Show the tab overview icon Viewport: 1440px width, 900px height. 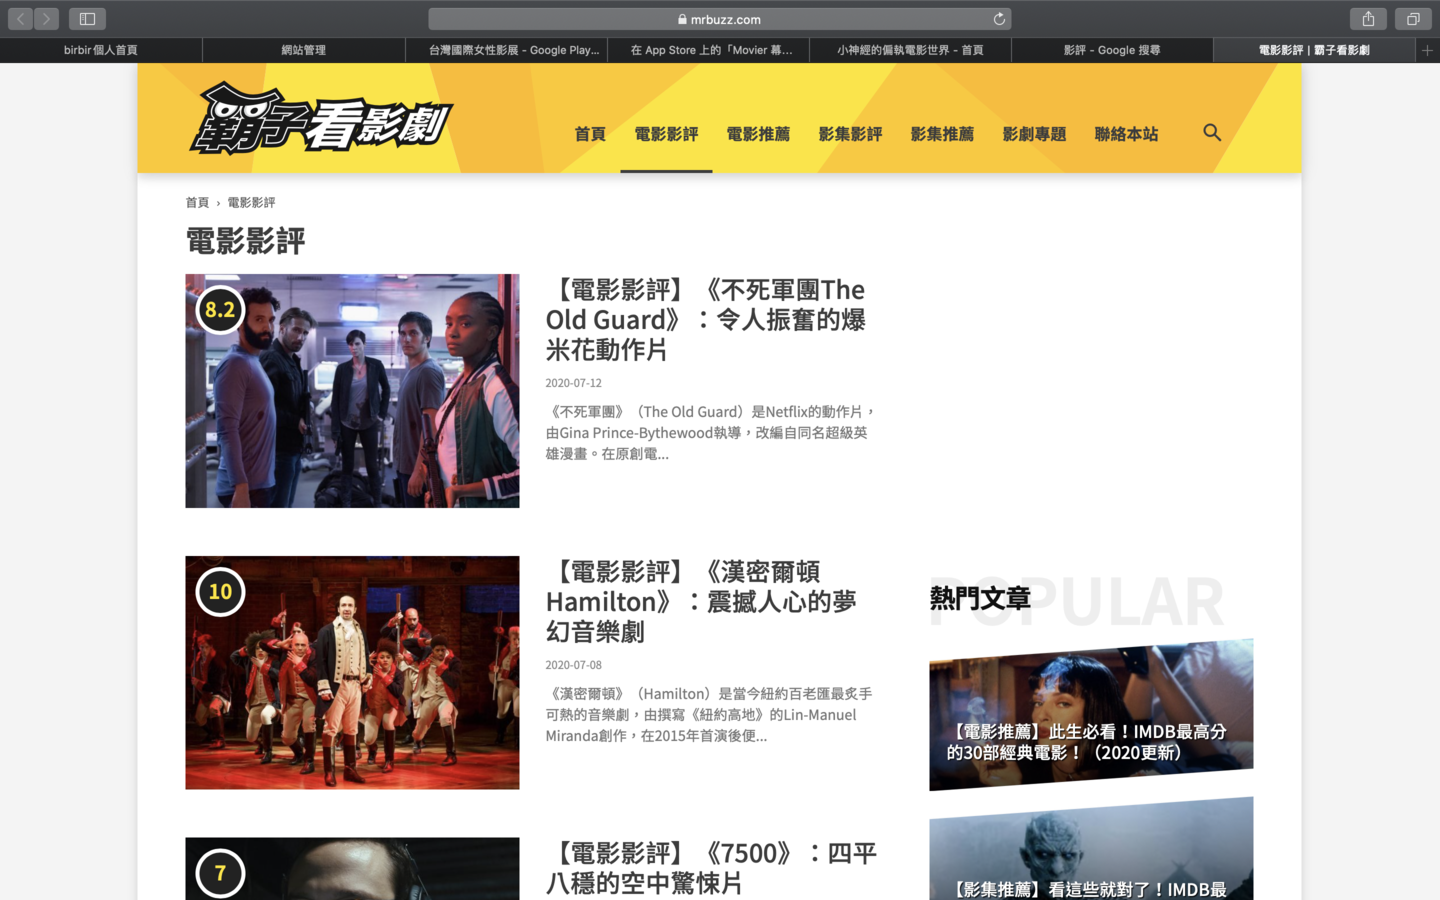(x=1413, y=19)
